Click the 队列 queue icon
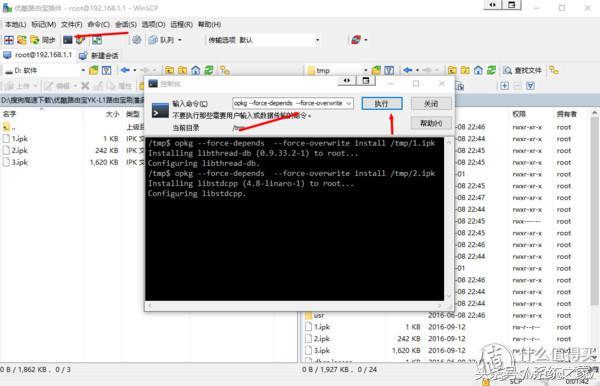Screen dimensions: 600x386 (153, 40)
